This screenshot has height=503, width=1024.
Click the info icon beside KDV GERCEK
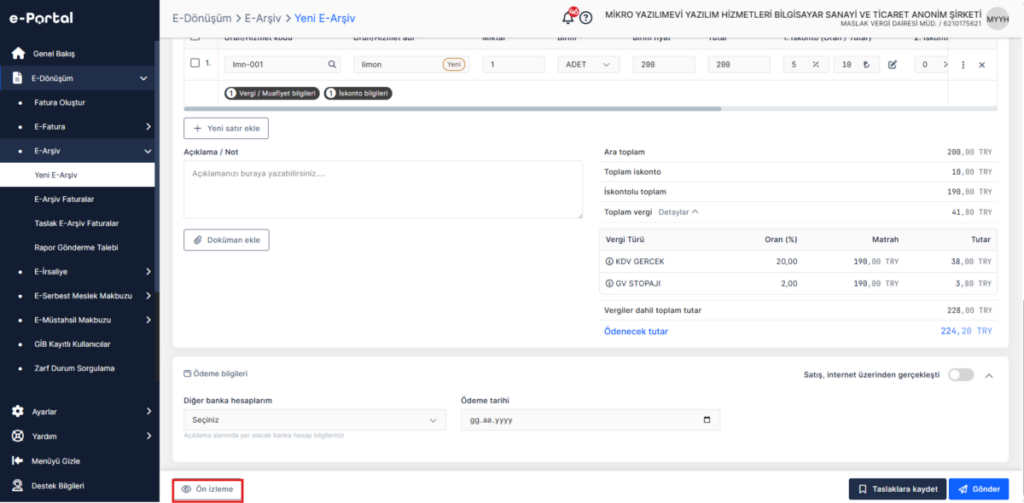pyautogui.click(x=610, y=261)
